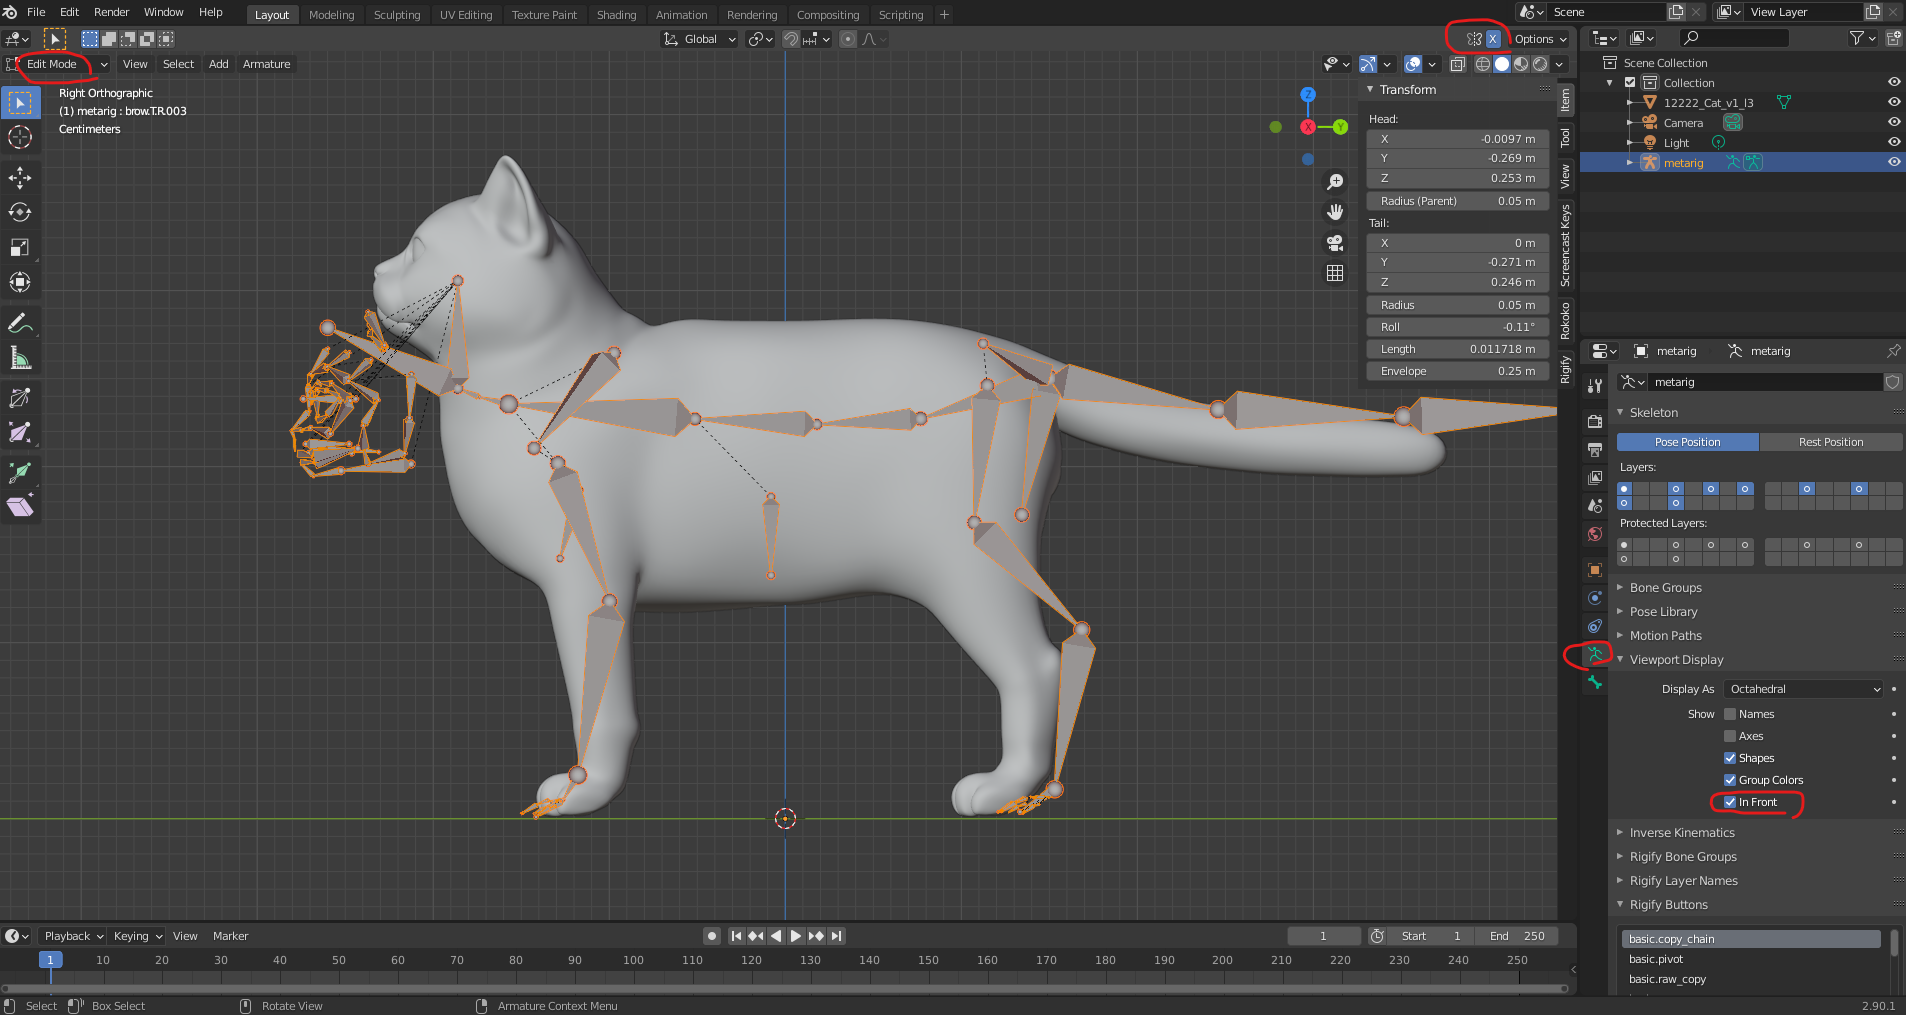
Task: Expand the Bone Groups panel
Action: pos(1665,588)
